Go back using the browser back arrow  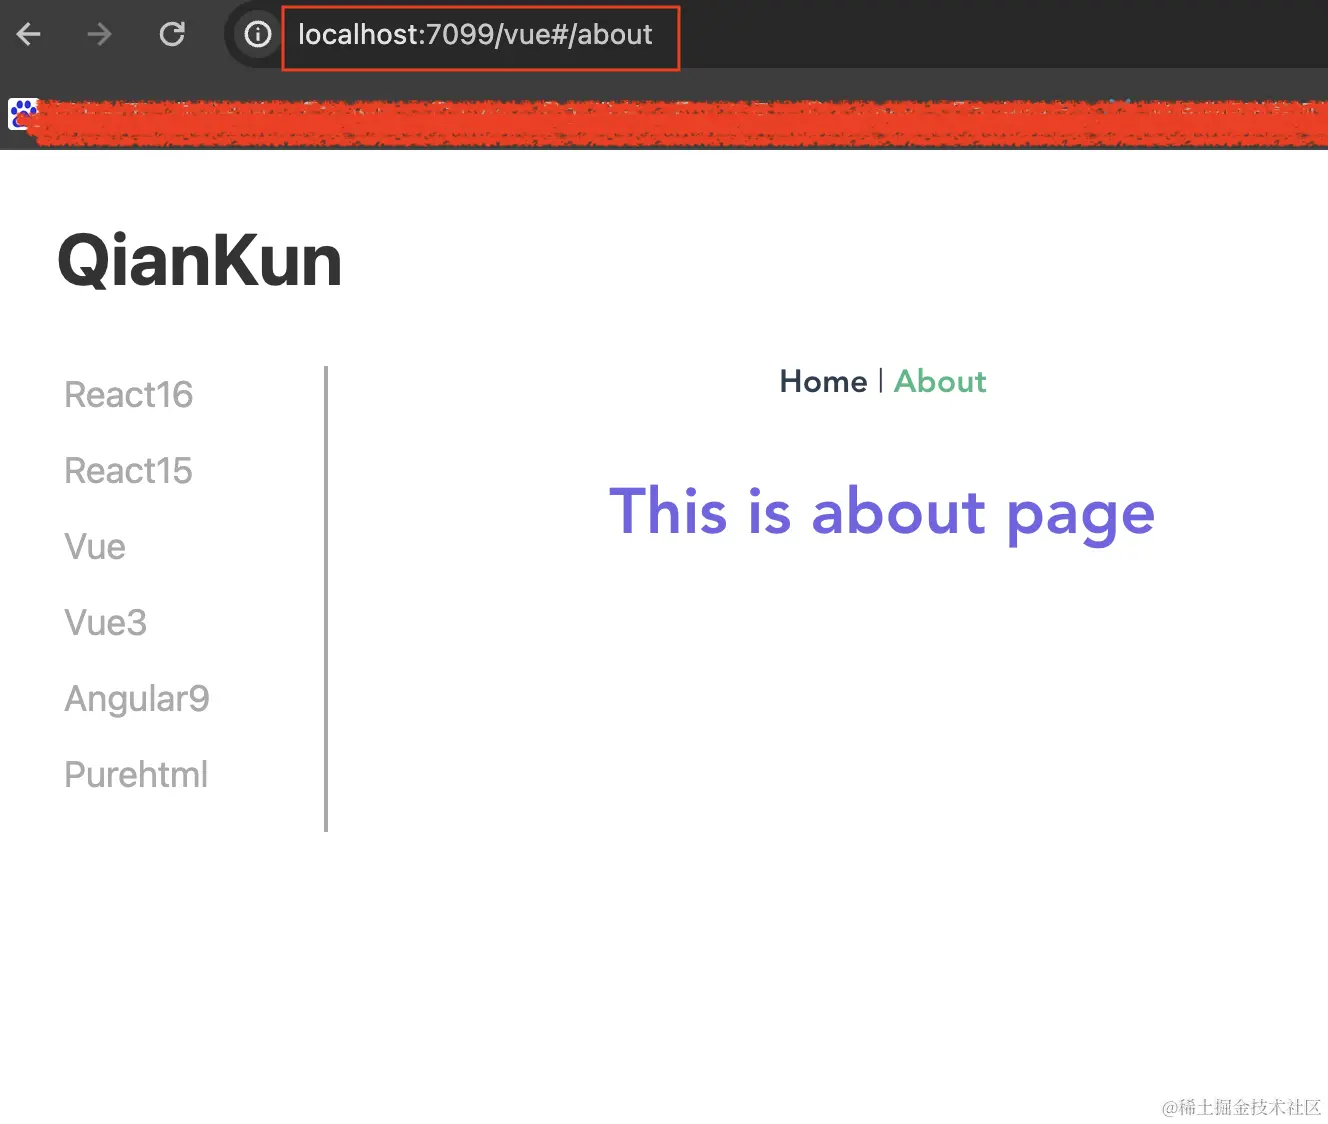point(29,35)
